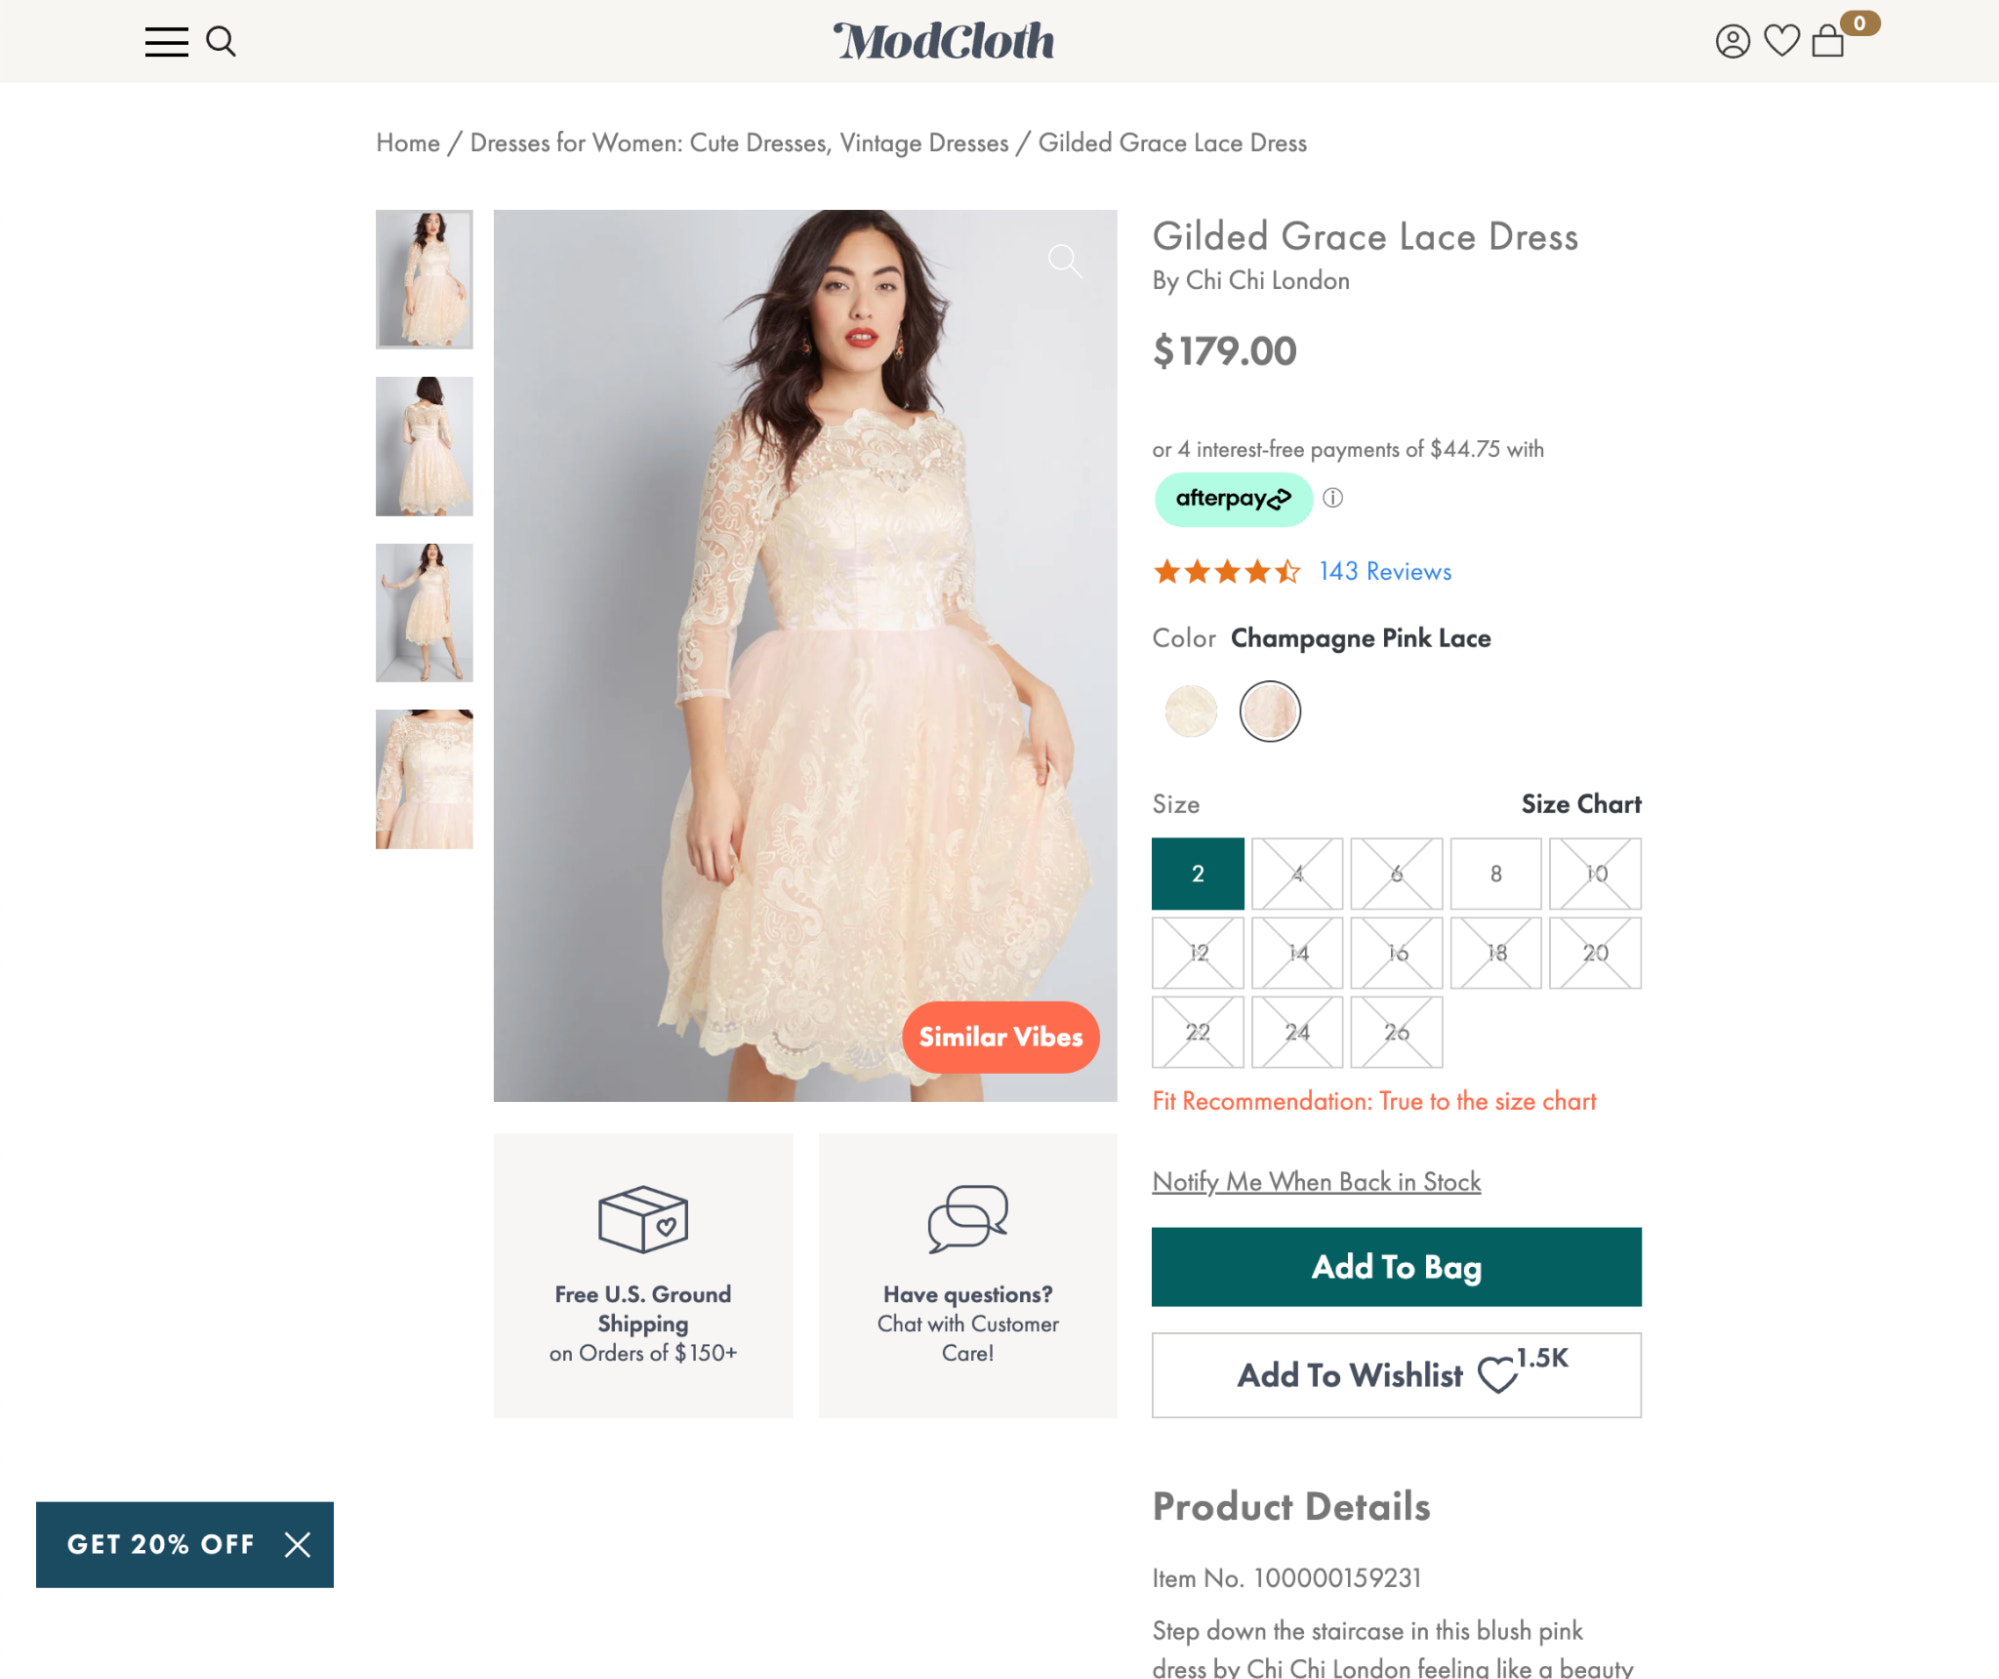Viewport: 1999px width, 1679px height.
Task: Close the Get 20% Off banner
Action: [297, 1545]
